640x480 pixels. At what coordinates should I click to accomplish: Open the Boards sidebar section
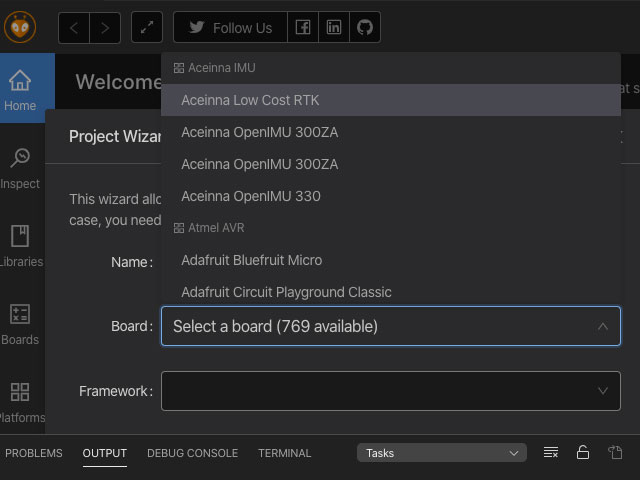click(20, 324)
